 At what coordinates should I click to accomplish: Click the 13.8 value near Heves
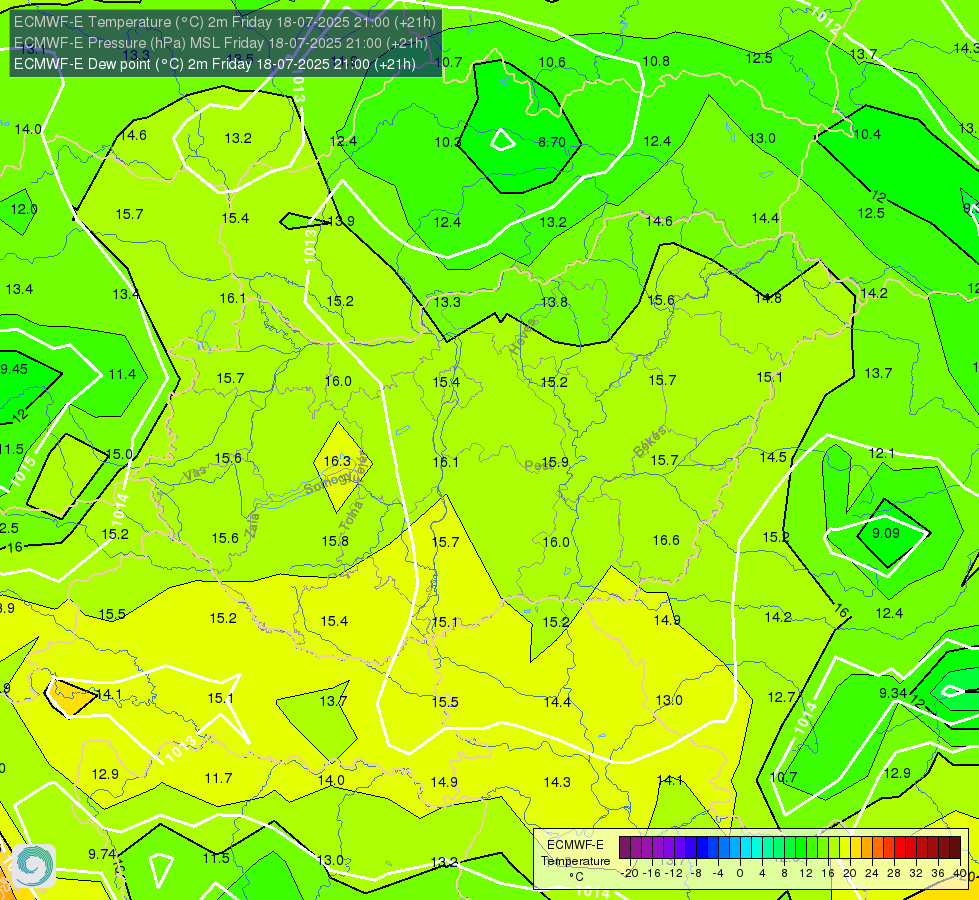(x=554, y=302)
